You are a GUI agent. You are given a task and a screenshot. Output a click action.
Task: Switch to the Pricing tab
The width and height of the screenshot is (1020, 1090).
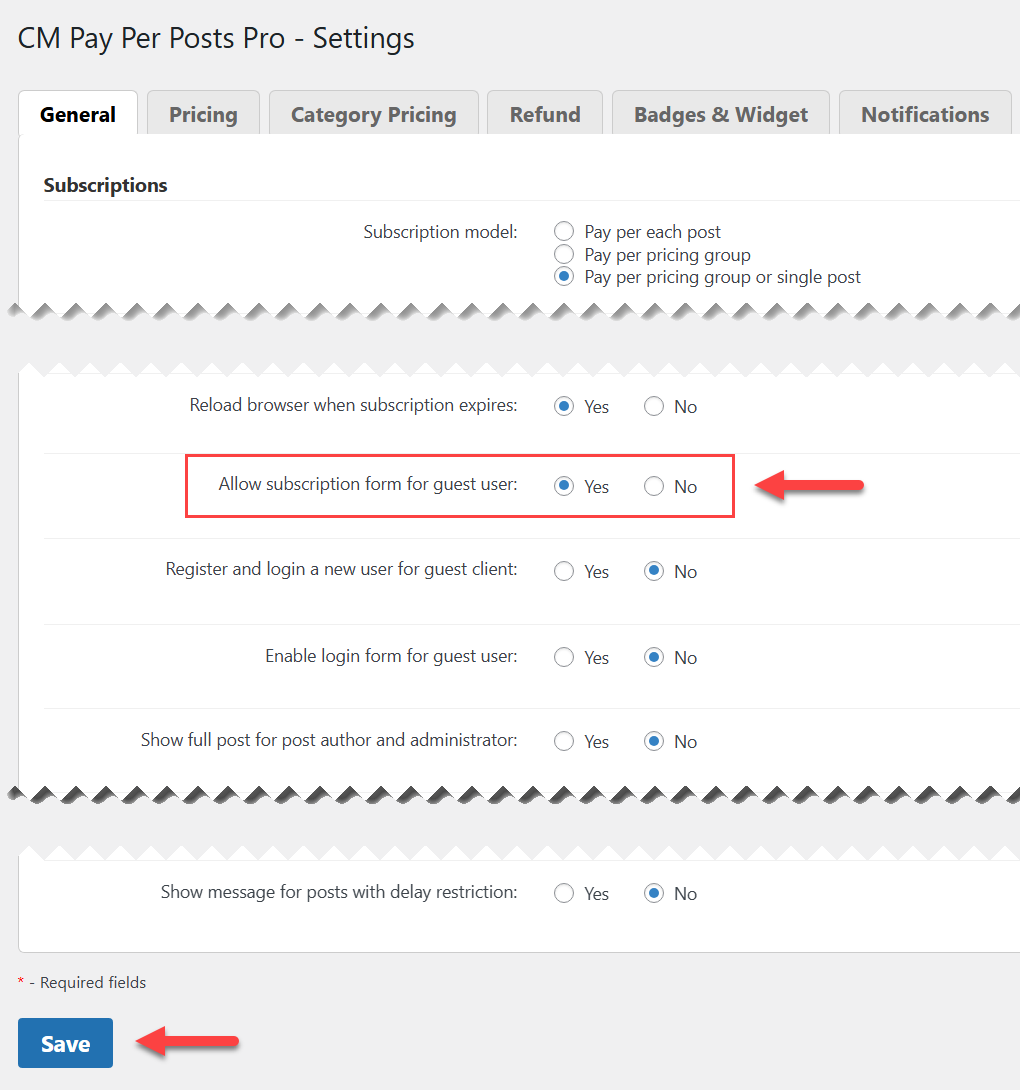coord(203,114)
